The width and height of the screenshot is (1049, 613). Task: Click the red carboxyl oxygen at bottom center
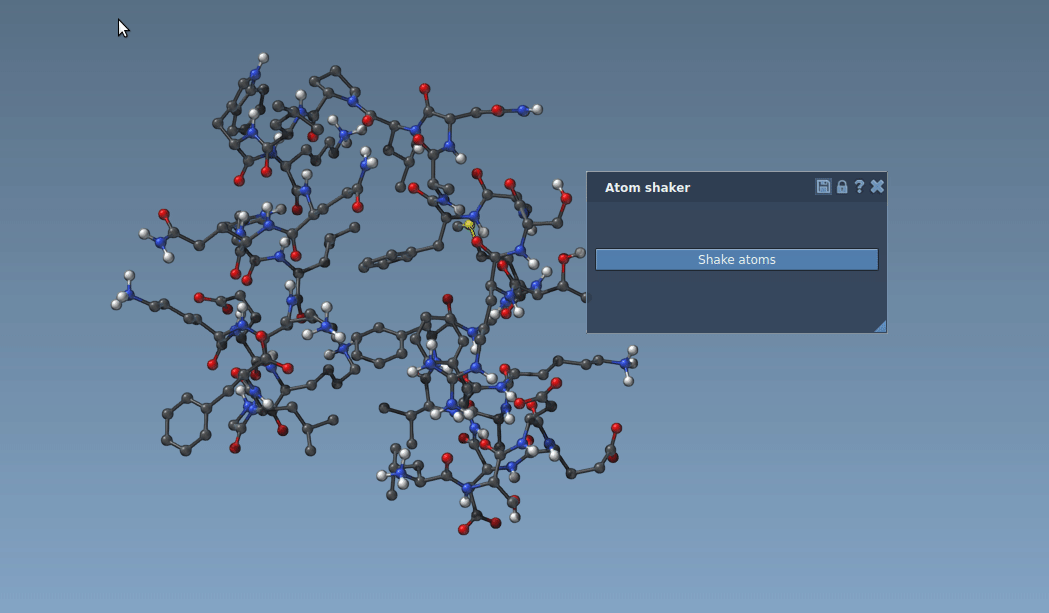pyautogui.click(x=465, y=531)
